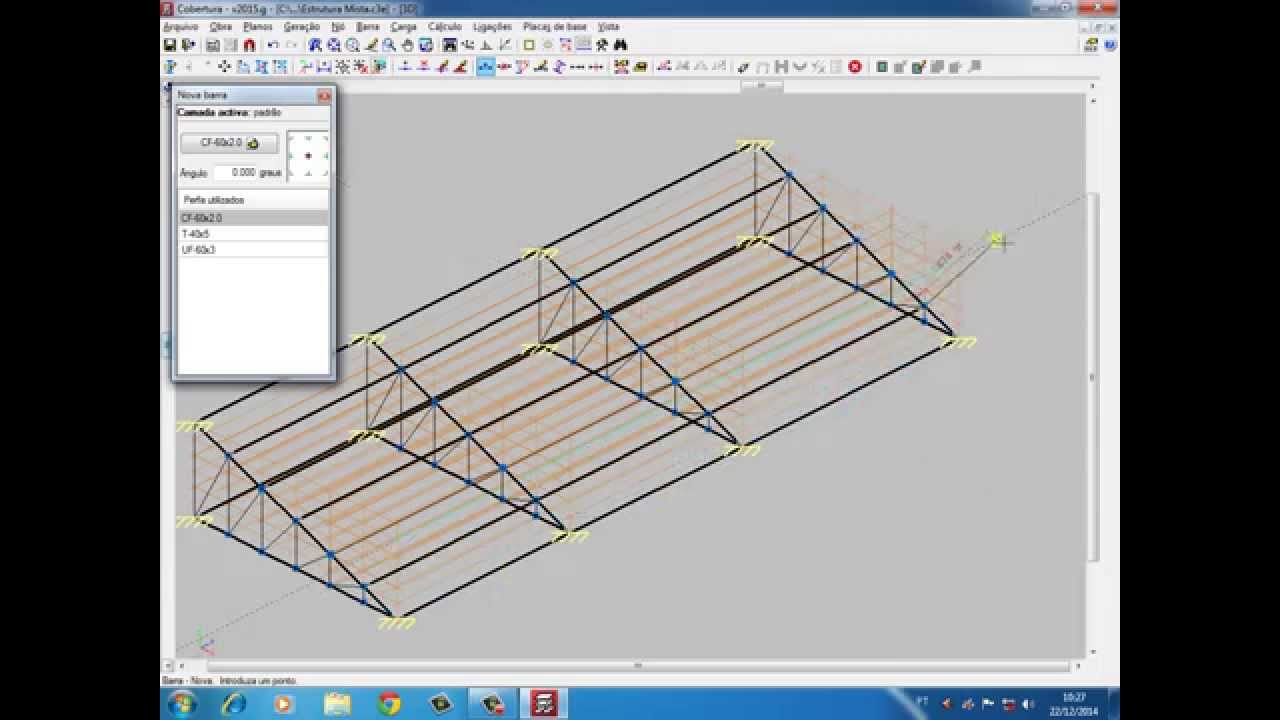The height and width of the screenshot is (720, 1280).
Task: Open Google Chrome from the taskbar
Action: click(x=389, y=703)
